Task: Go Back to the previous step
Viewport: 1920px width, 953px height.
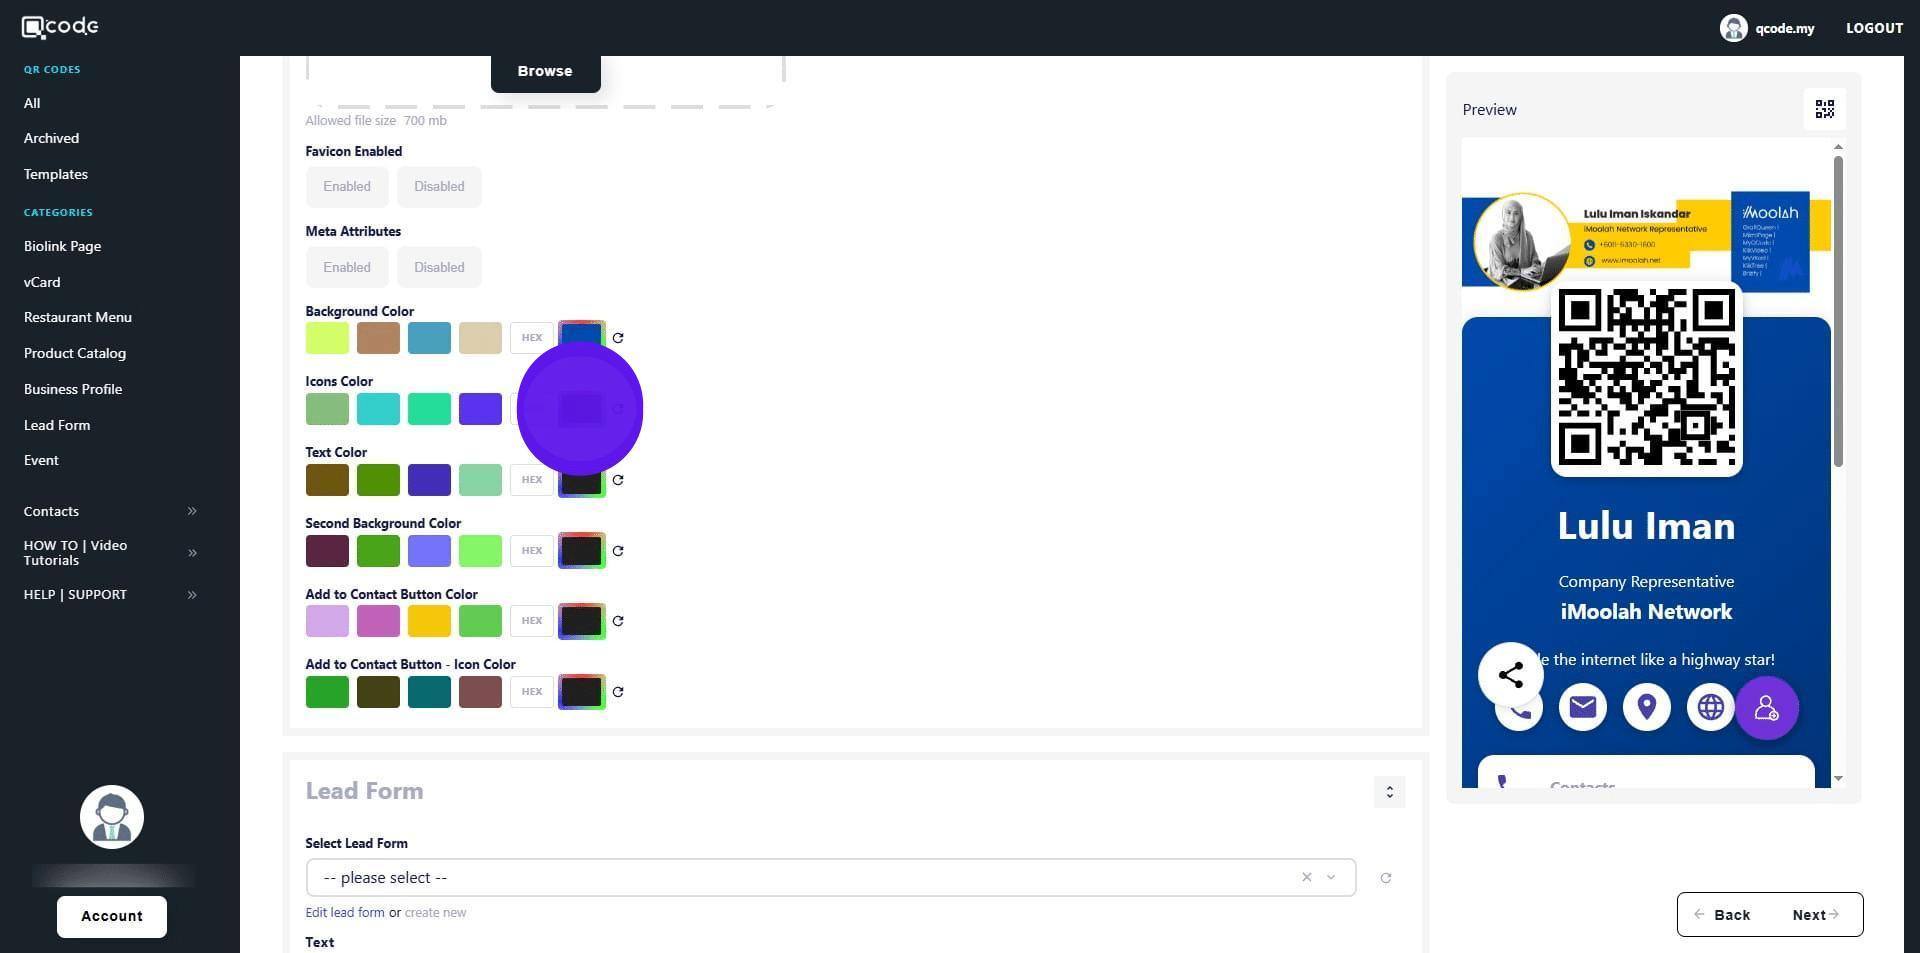Action: (x=1722, y=915)
